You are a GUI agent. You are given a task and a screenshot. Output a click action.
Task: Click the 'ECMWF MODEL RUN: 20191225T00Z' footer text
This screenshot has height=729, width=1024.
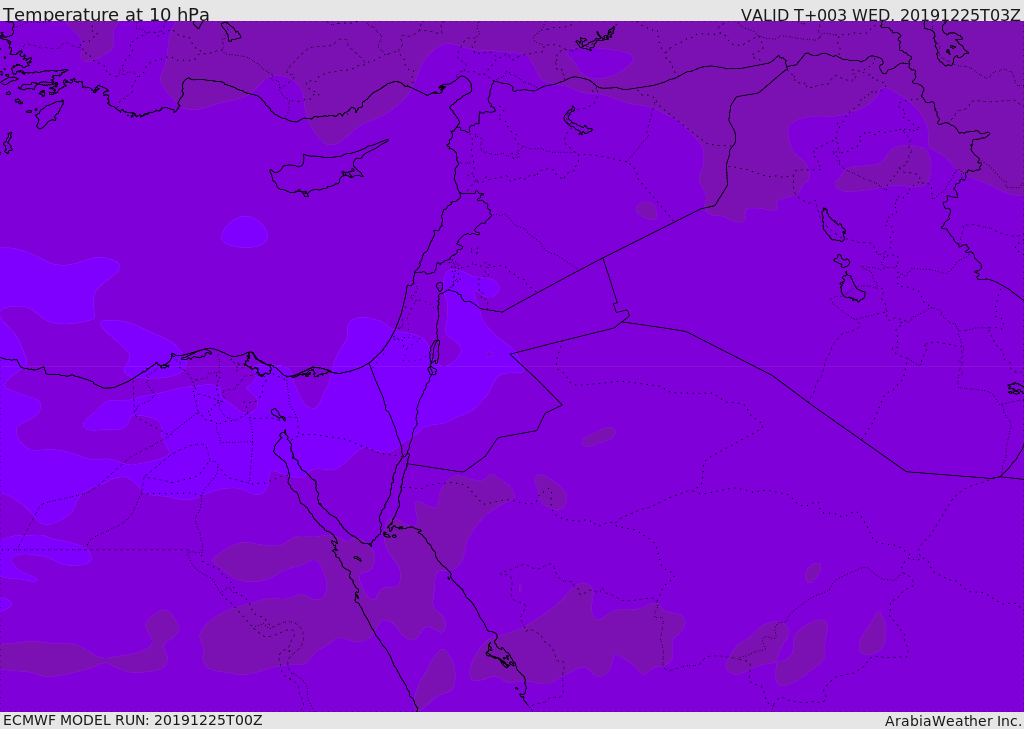[133, 721]
